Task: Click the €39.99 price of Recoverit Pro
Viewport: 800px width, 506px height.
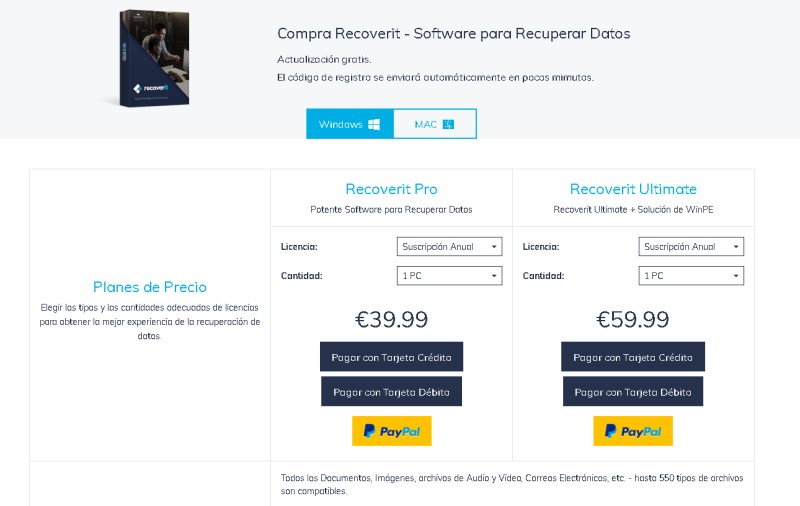Action: tap(391, 320)
